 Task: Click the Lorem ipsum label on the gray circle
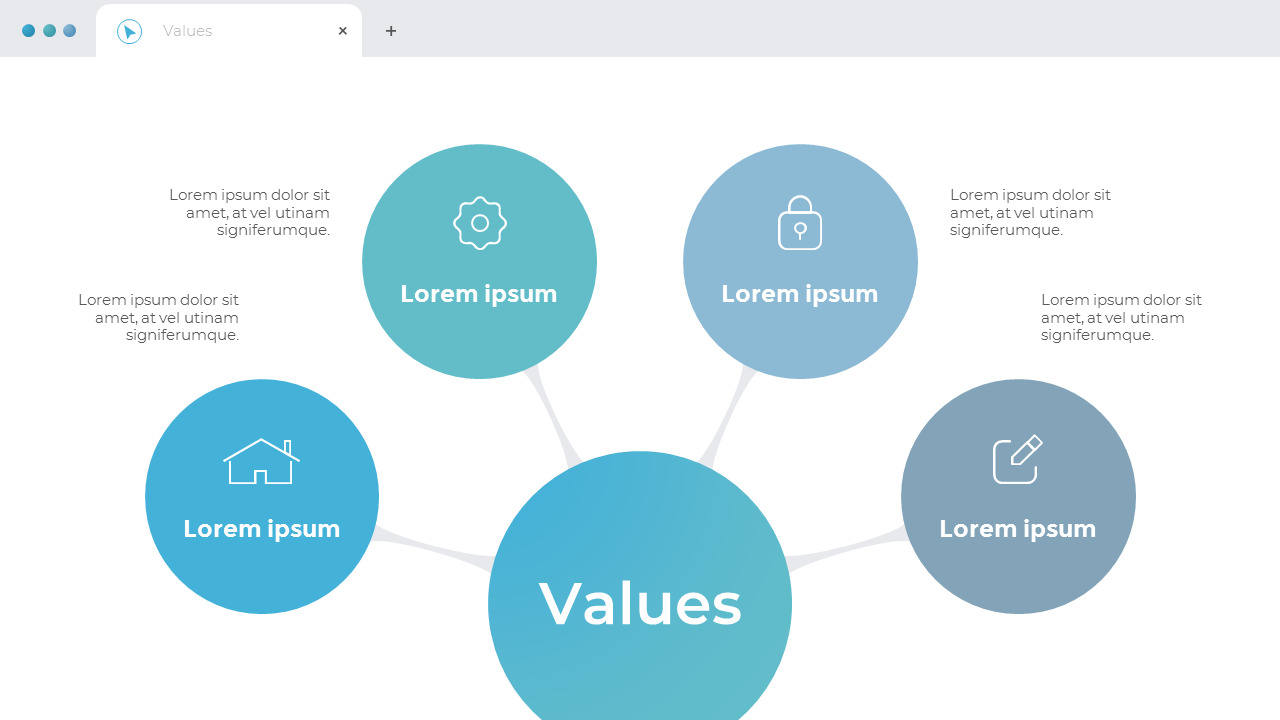pos(1017,529)
